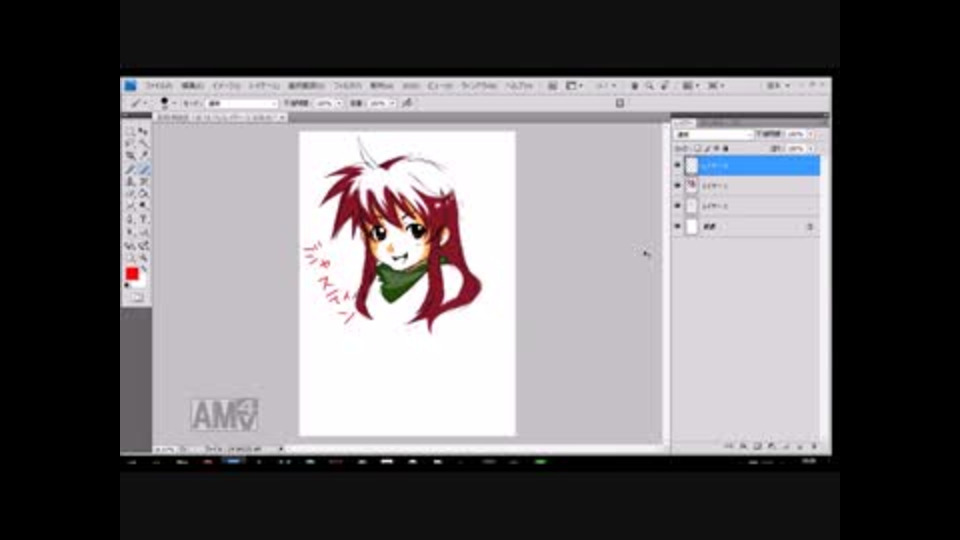Select the Eraser tool
The height and width of the screenshot is (540, 960).
coord(130,193)
